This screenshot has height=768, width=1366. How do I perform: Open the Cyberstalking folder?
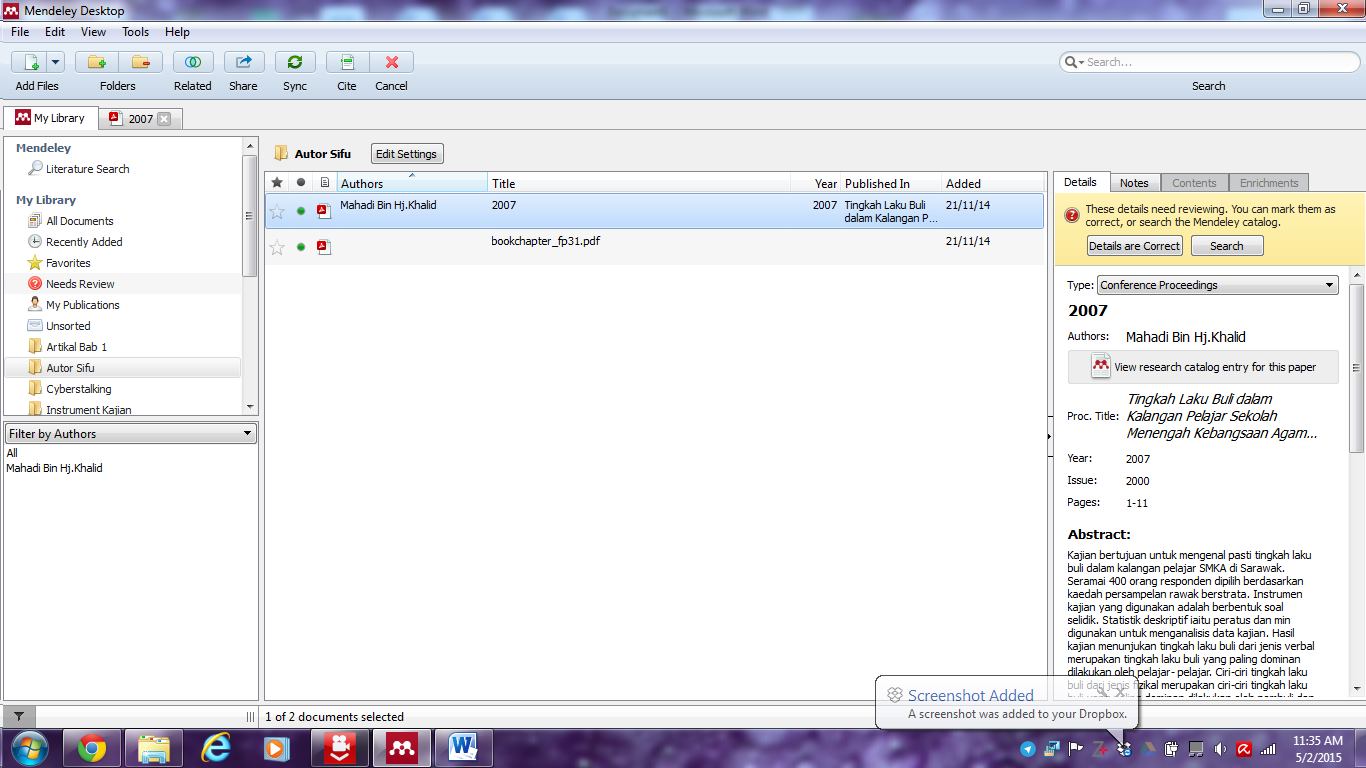tap(78, 389)
